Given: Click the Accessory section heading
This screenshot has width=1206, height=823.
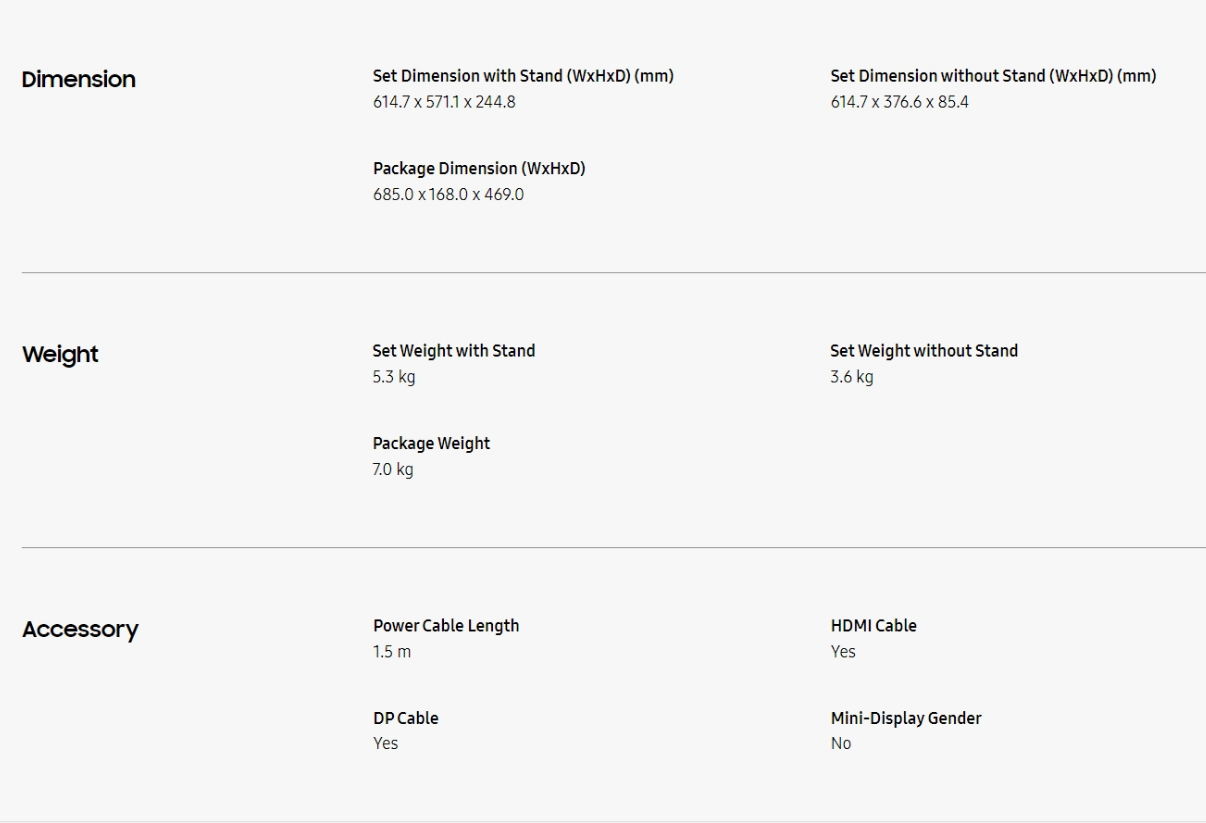Looking at the screenshot, I should click(80, 630).
